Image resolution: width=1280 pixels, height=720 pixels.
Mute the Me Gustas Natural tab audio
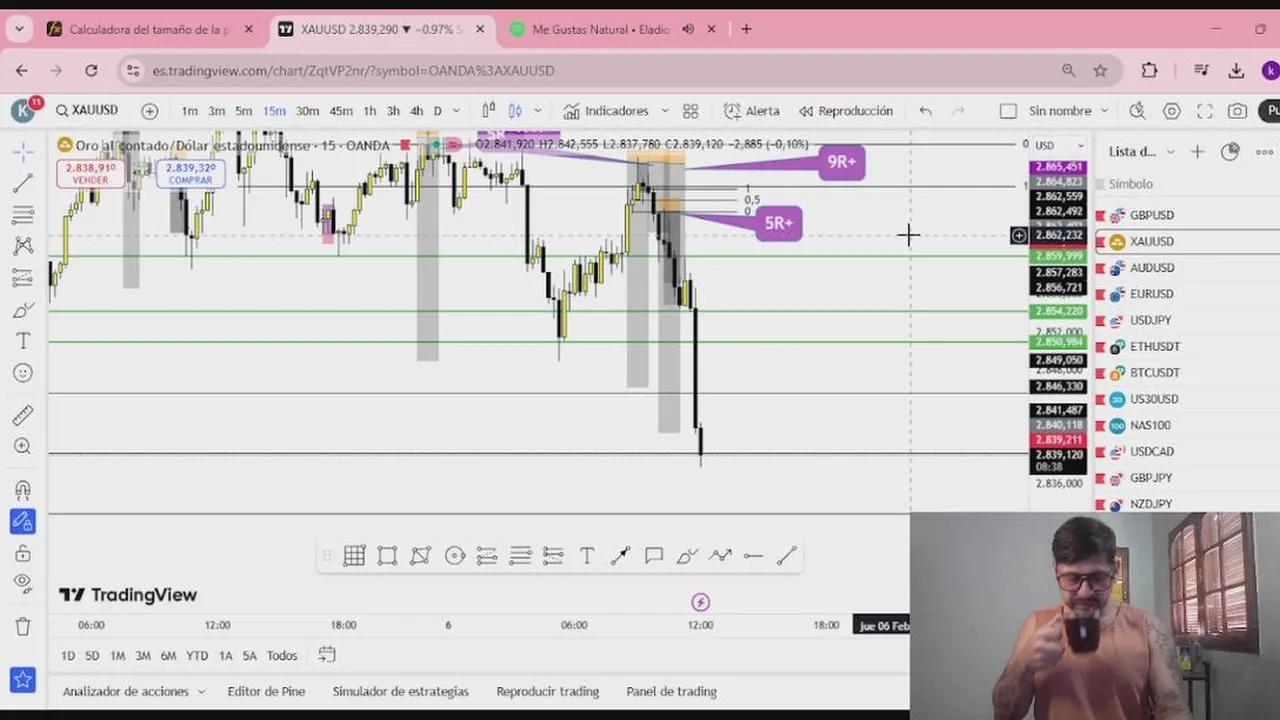[688, 29]
